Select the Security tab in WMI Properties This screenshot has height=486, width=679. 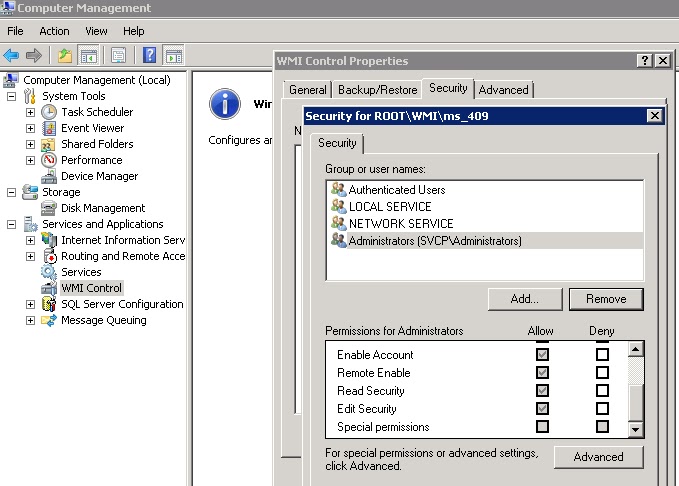click(x=448, y=88)
